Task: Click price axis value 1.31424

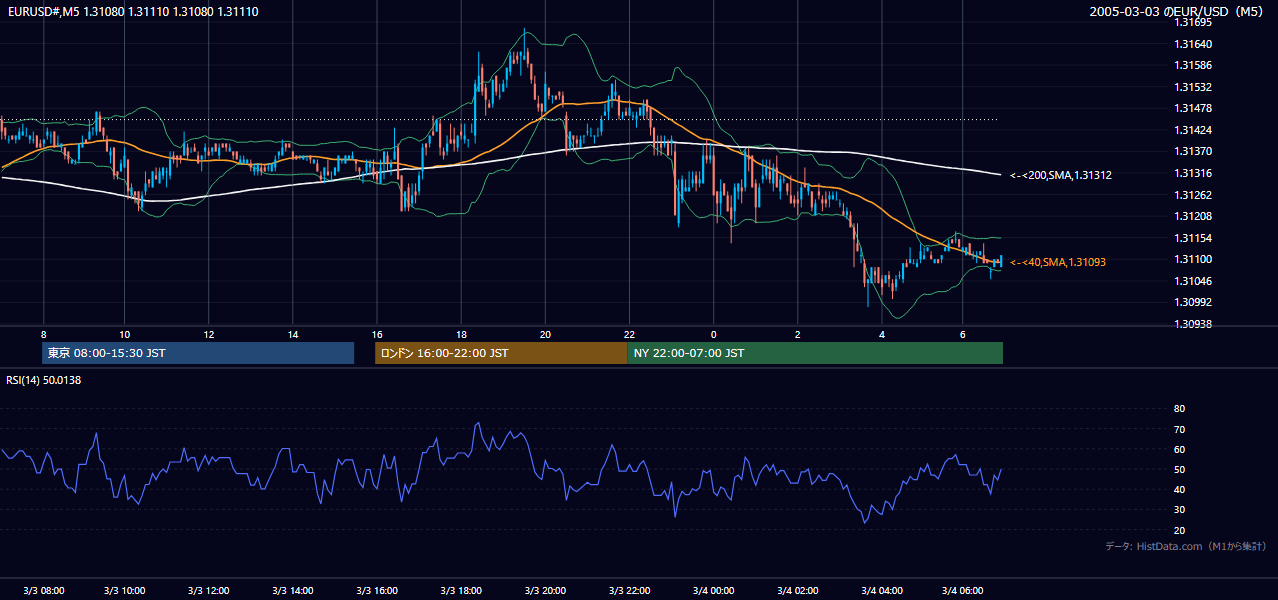Action: [x=1194, y=130]
